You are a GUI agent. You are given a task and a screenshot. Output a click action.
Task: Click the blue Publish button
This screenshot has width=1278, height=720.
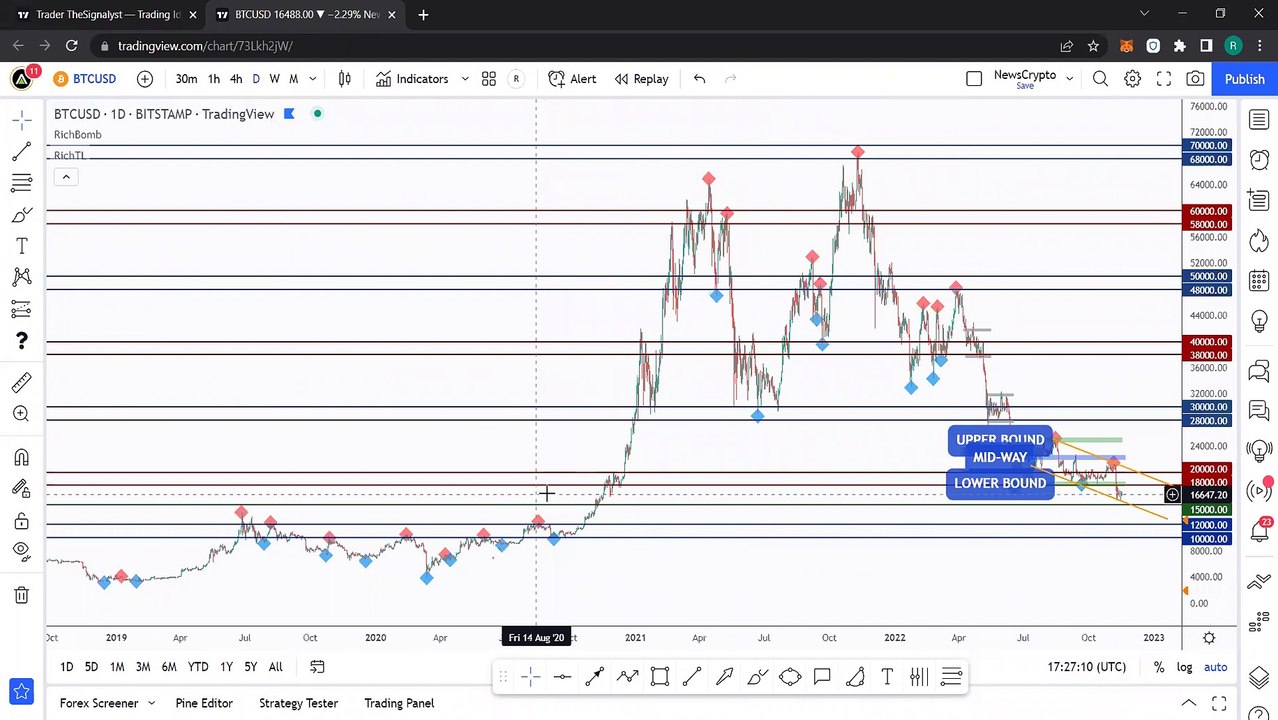click(1244, 79)
